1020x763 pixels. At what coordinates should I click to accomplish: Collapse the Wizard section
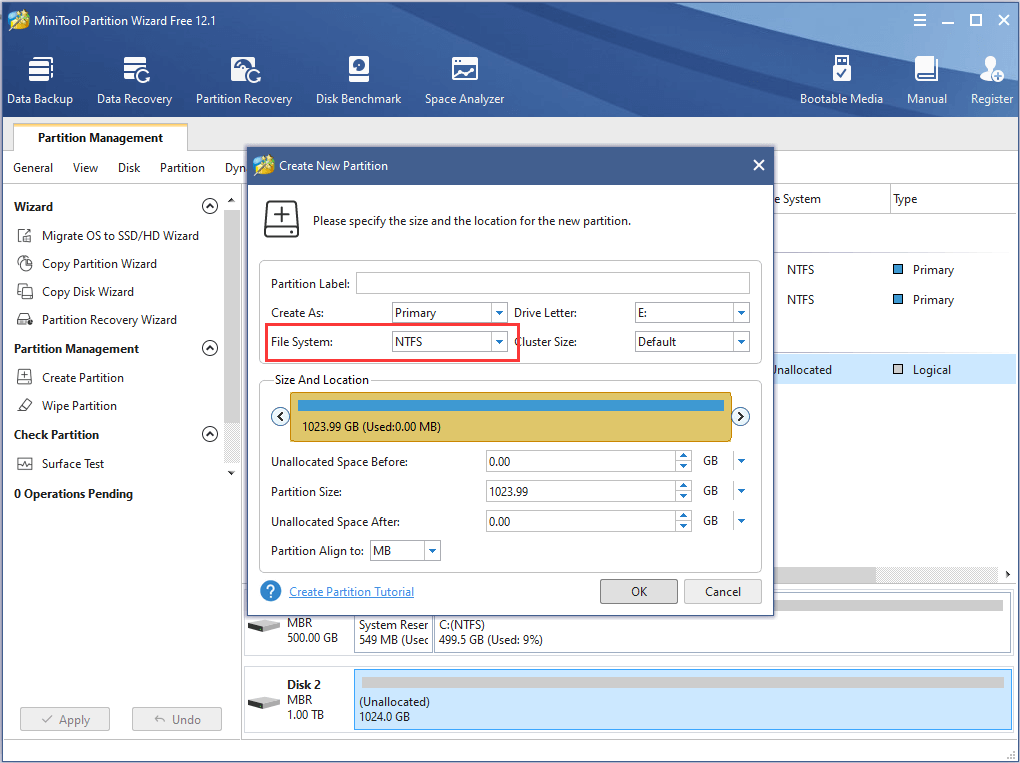pos(209,206)
